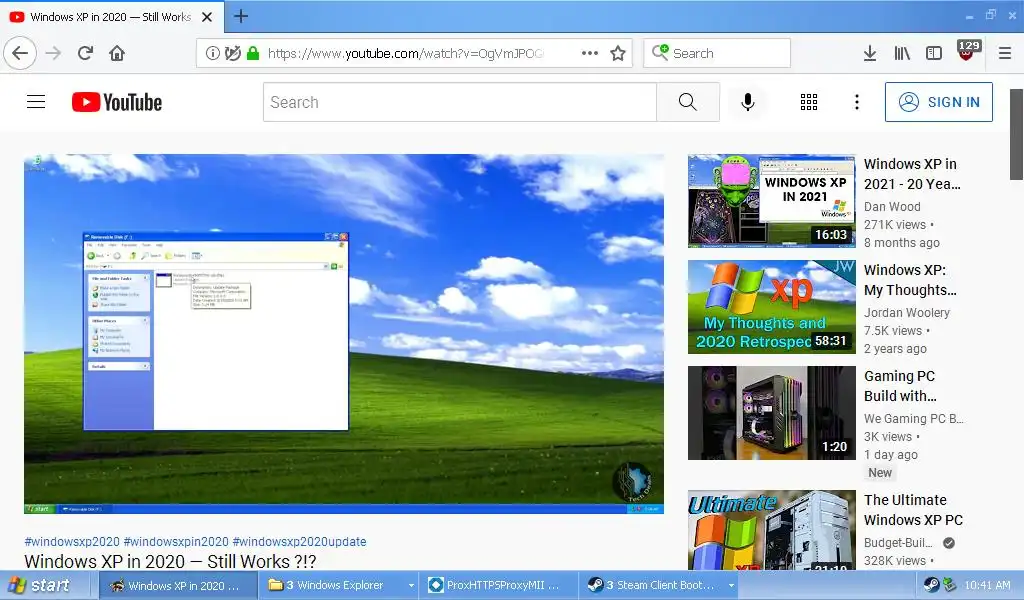1024x600 pixels.
Task: Click the Dan Wood channel name
Action: coord(892,206)
